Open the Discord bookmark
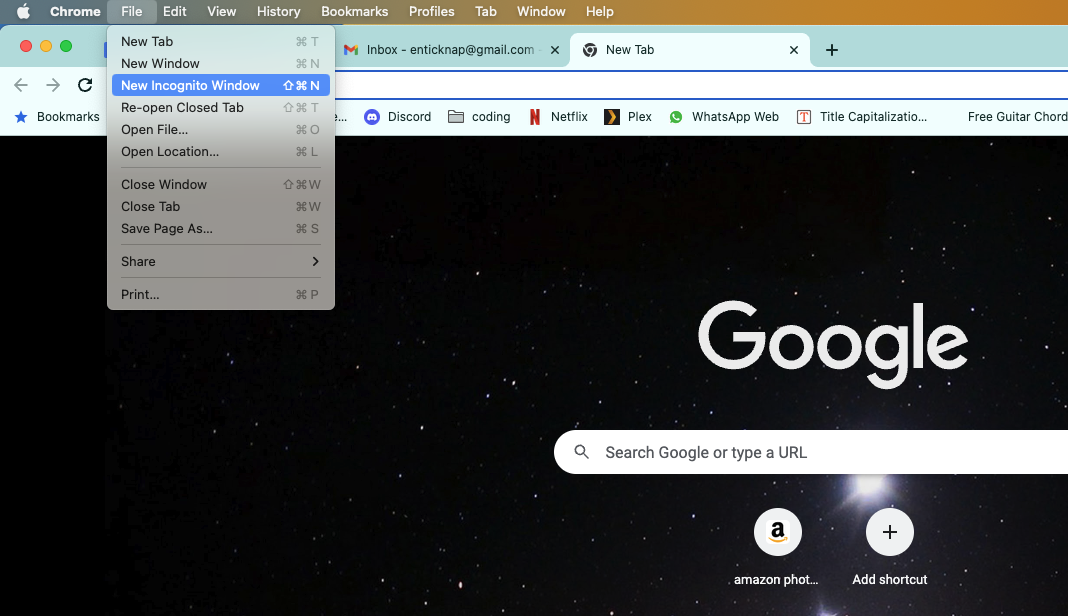Image resolution: width=1068 pixels, height=616 pixels. (398, 117)
